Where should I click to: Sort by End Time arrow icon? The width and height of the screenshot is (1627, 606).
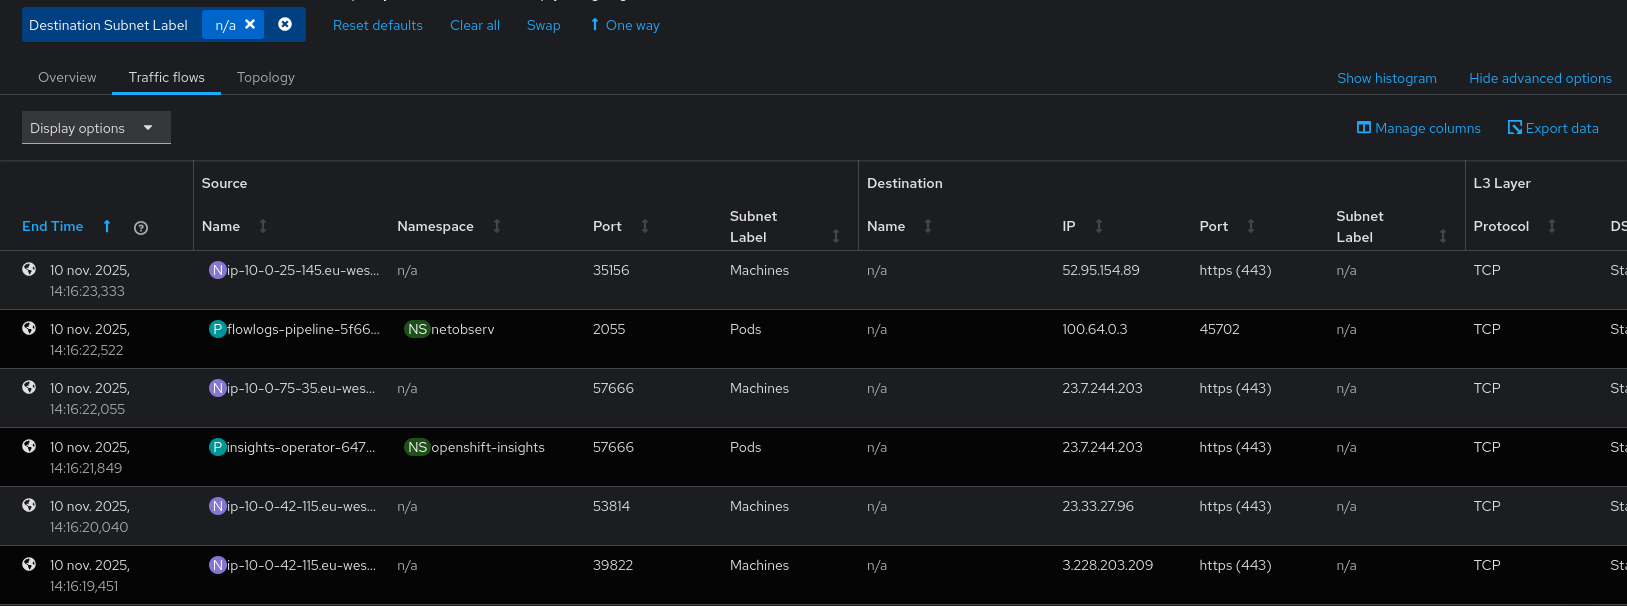point(107,226)
